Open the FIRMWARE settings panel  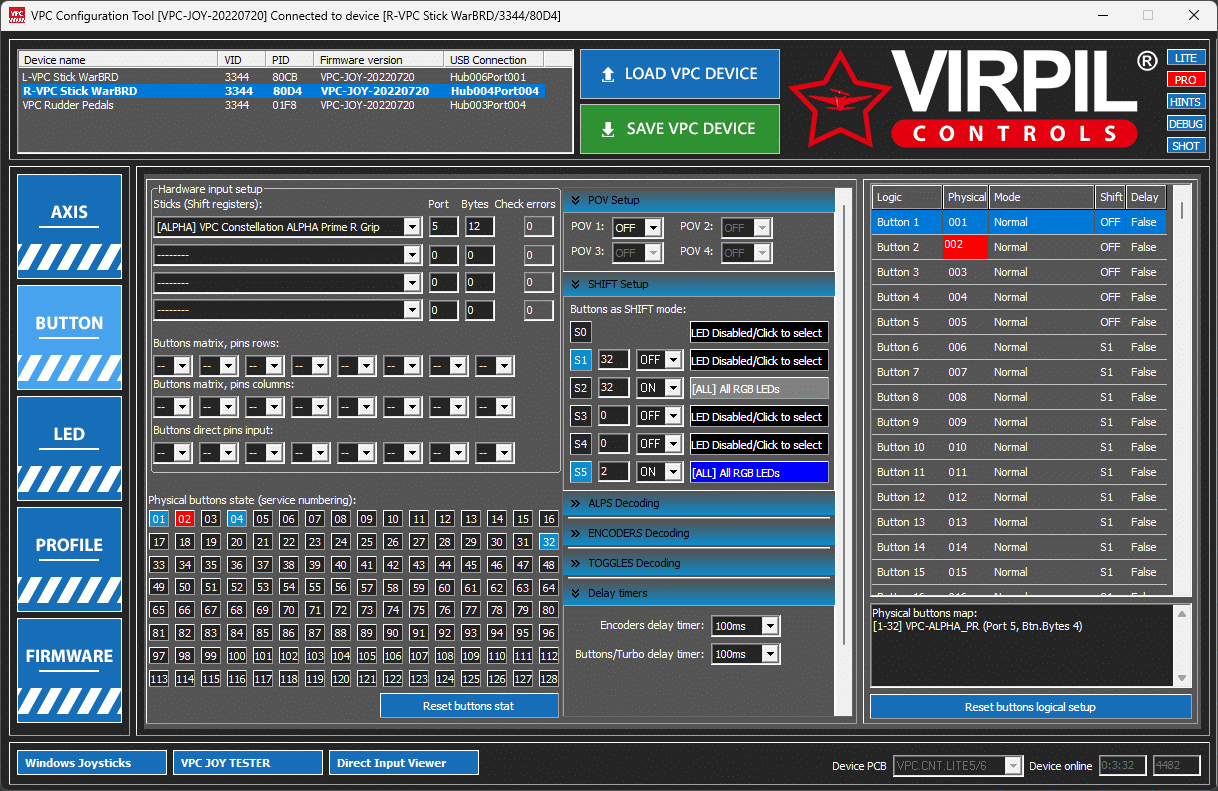(69, 670)
